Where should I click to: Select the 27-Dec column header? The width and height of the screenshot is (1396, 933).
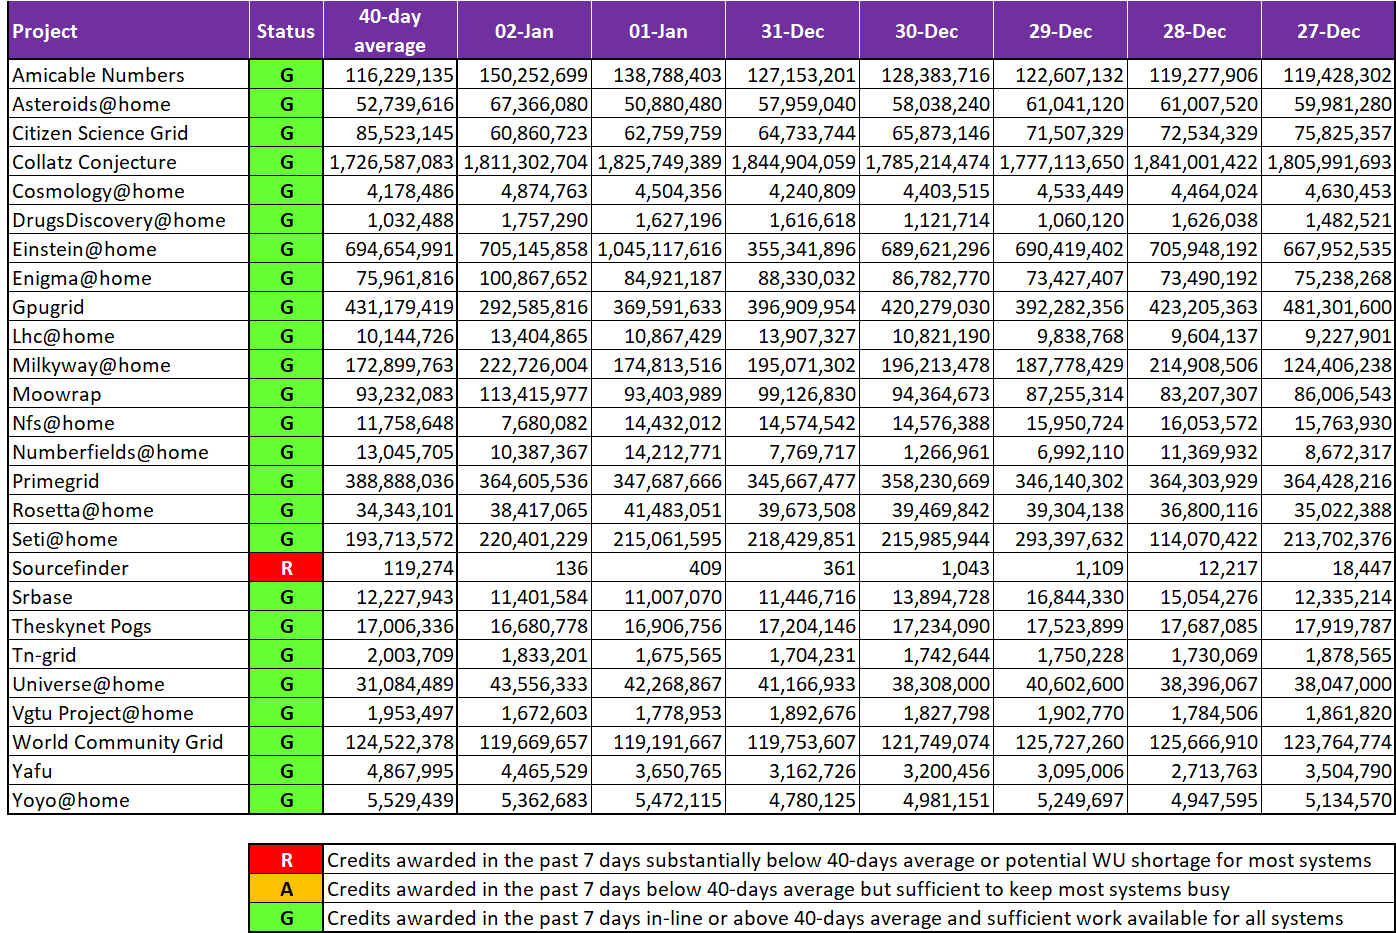(1328, 31)
